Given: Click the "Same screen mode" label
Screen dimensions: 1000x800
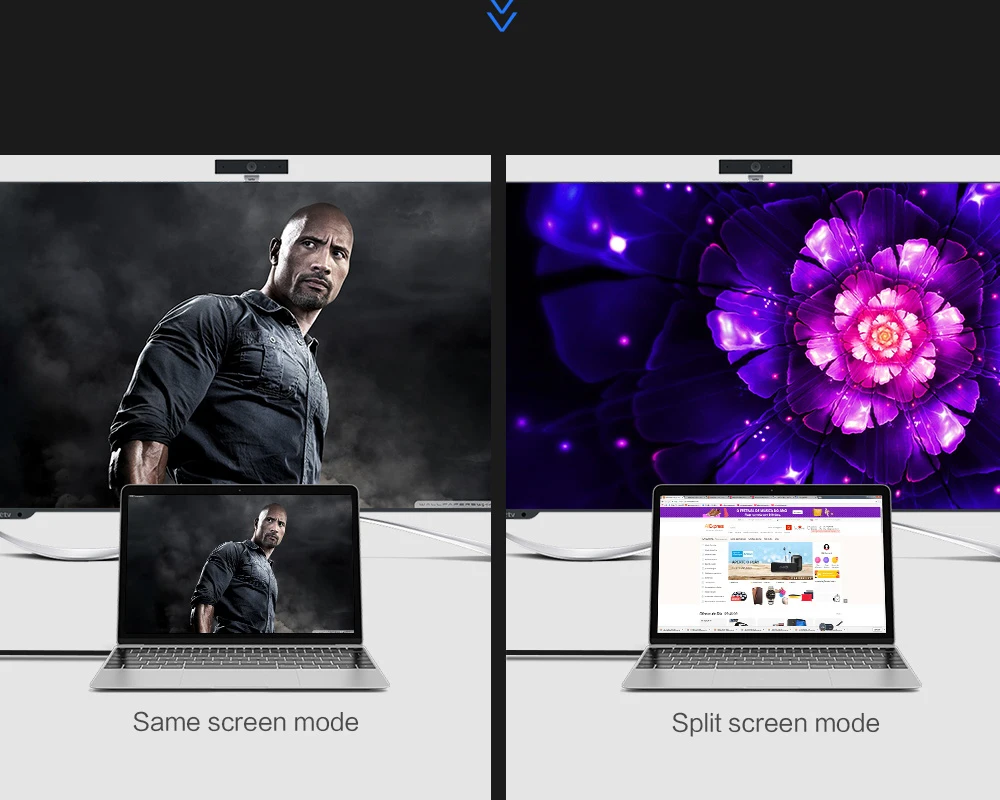Looking at the screenshot, I should (x=245, y=722).
